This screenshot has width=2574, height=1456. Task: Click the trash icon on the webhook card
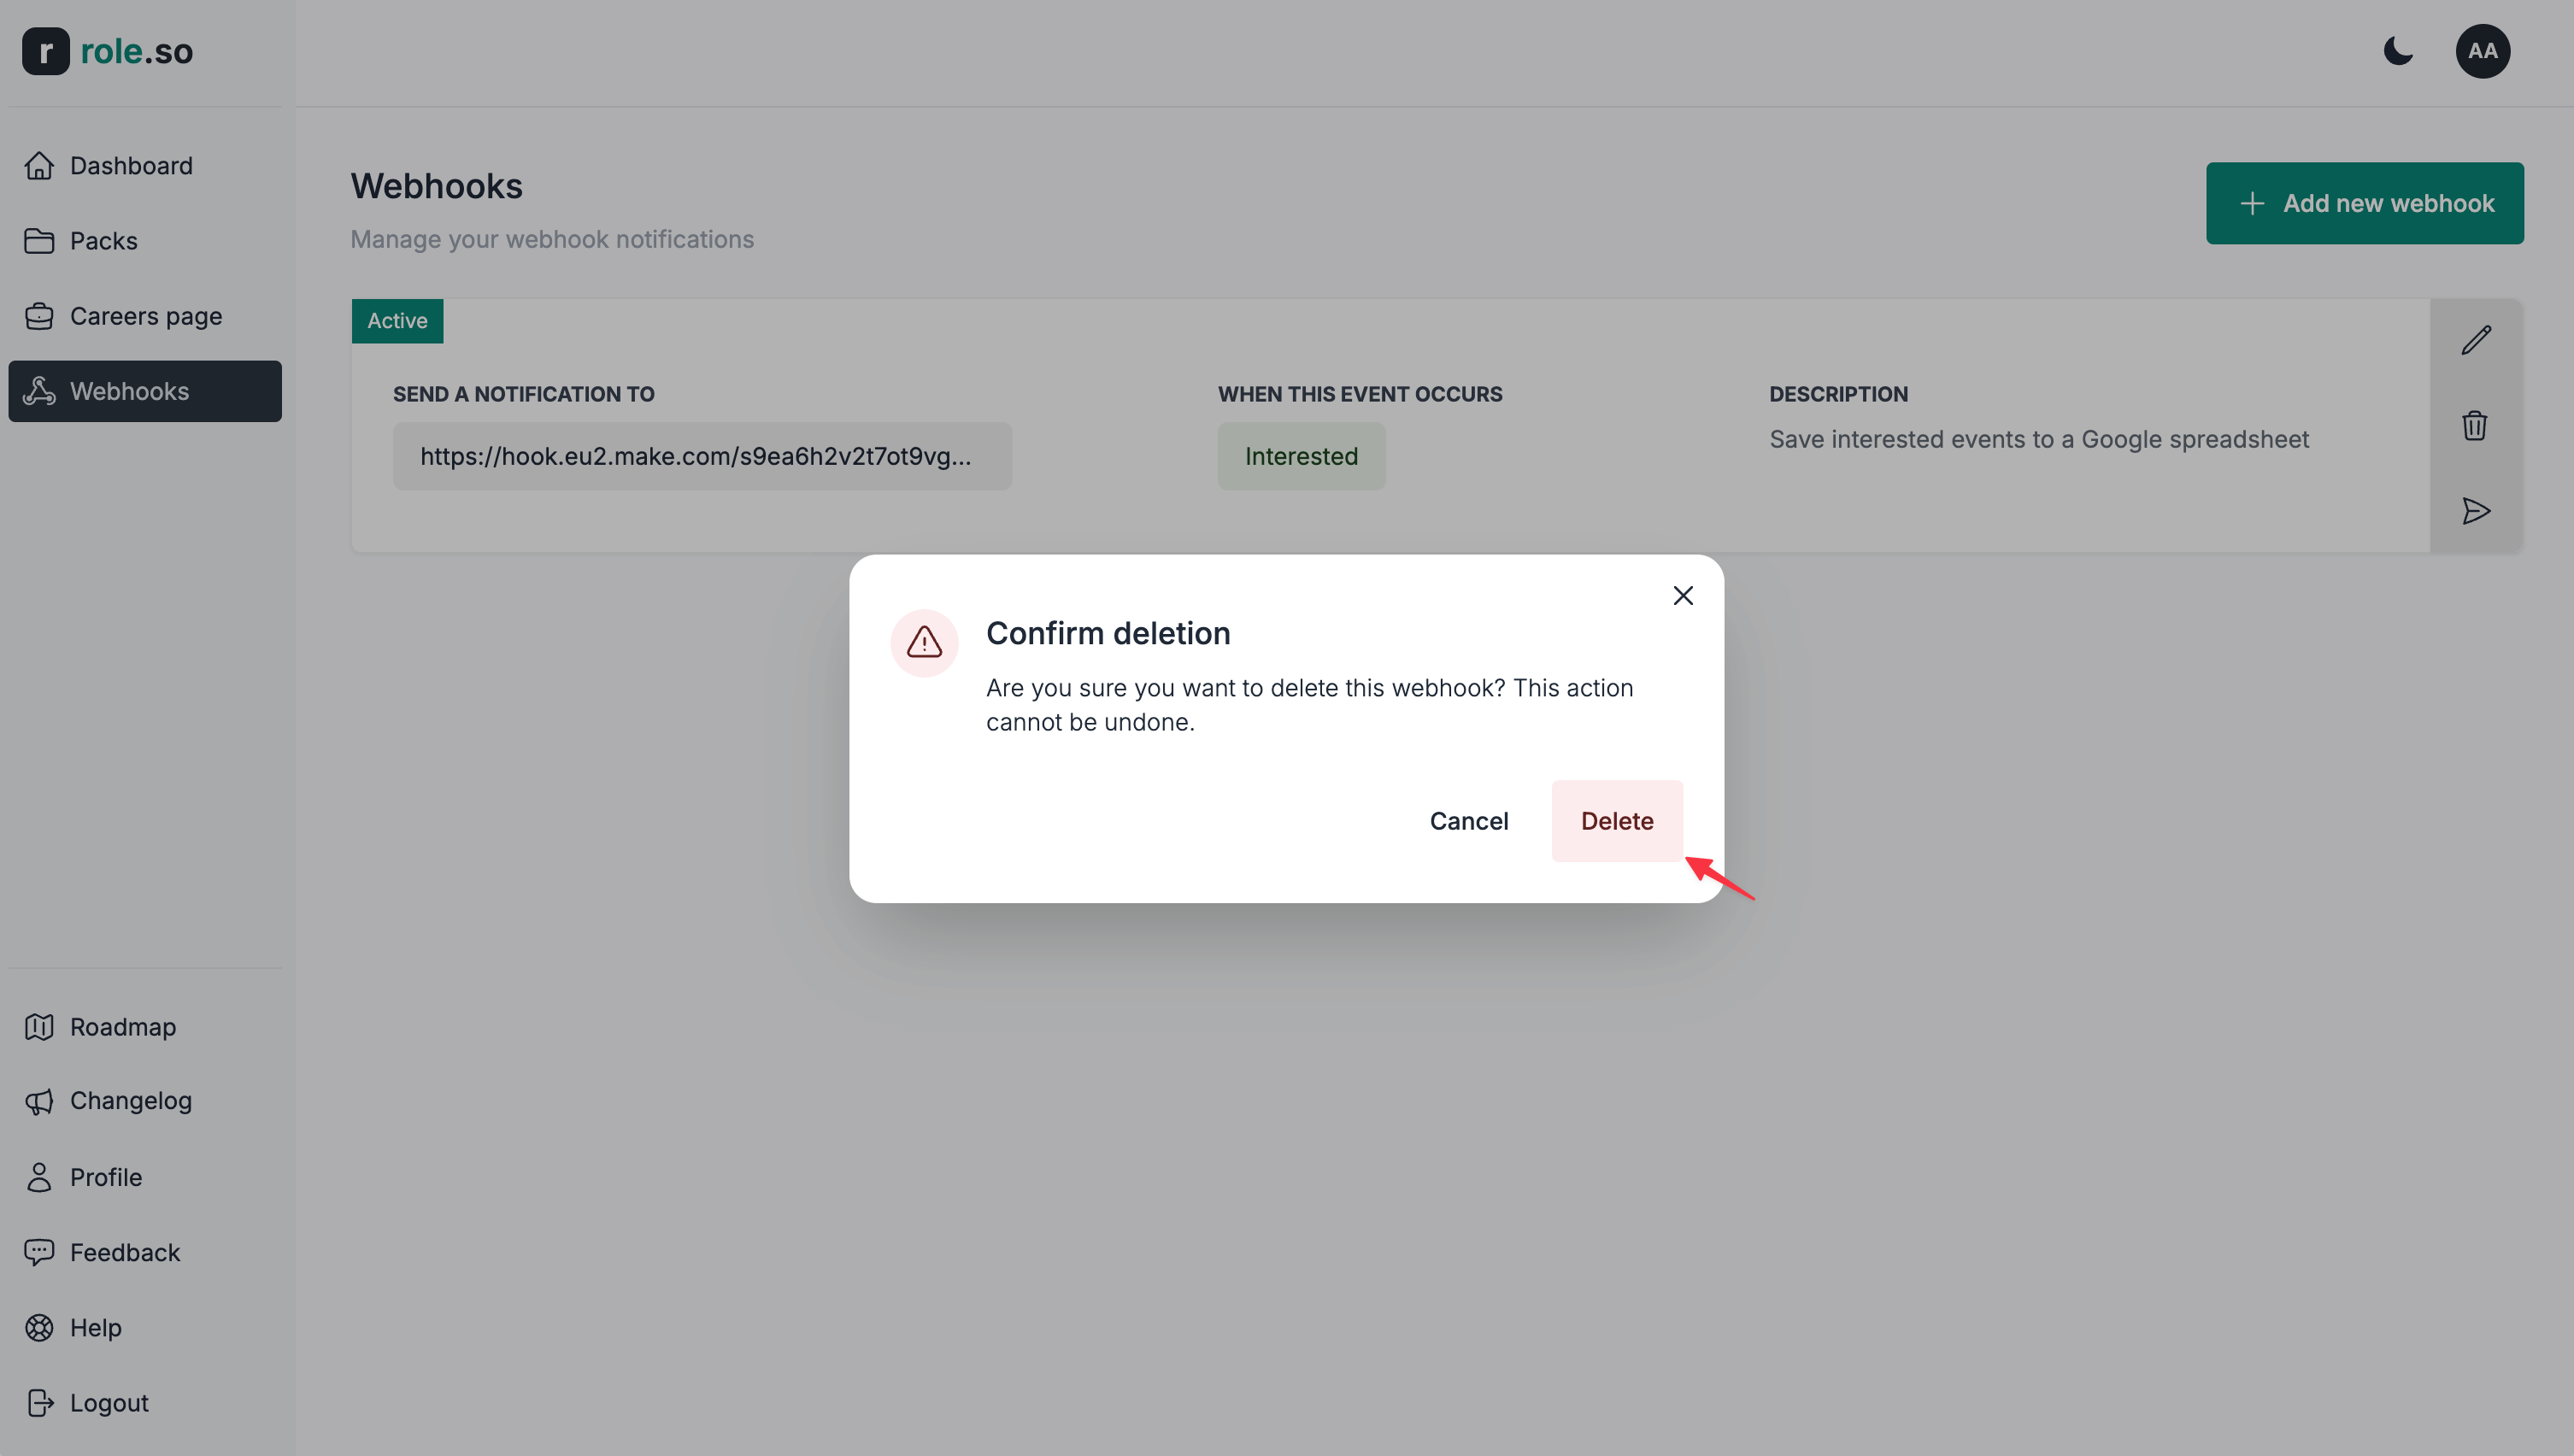[x=2476, y=425]
